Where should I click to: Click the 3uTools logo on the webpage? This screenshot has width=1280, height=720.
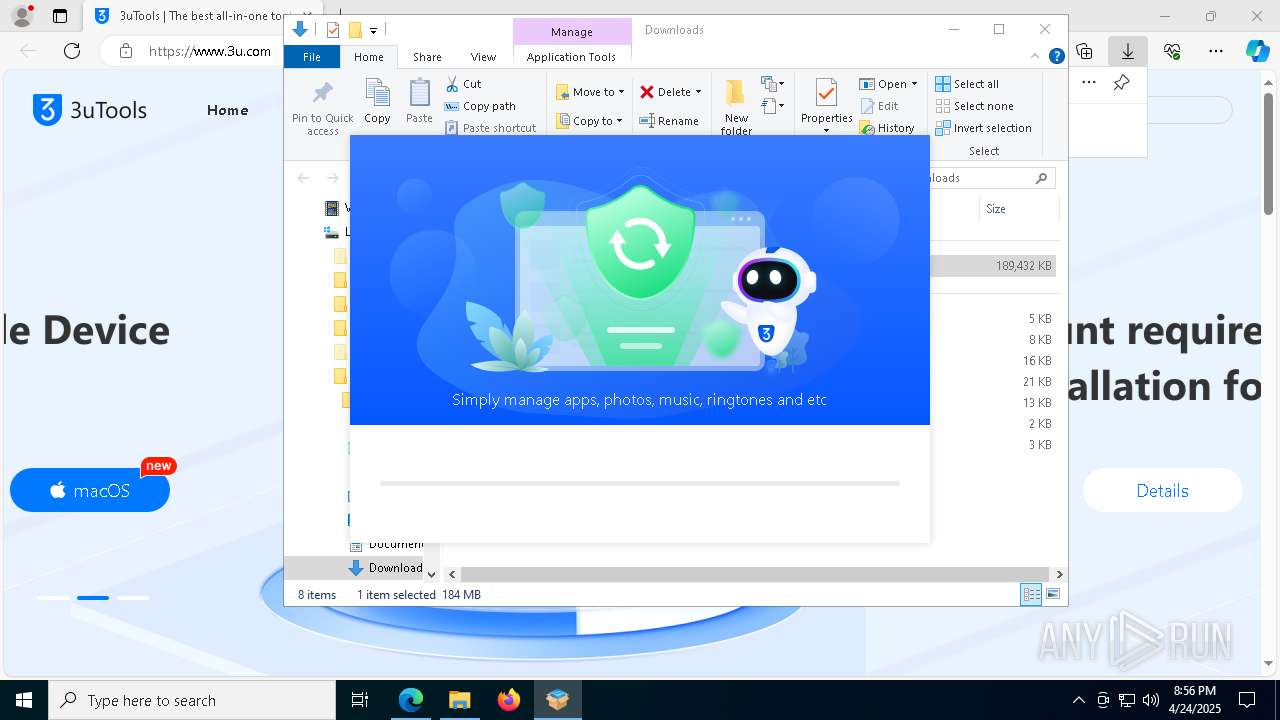[x=90, y=110]
